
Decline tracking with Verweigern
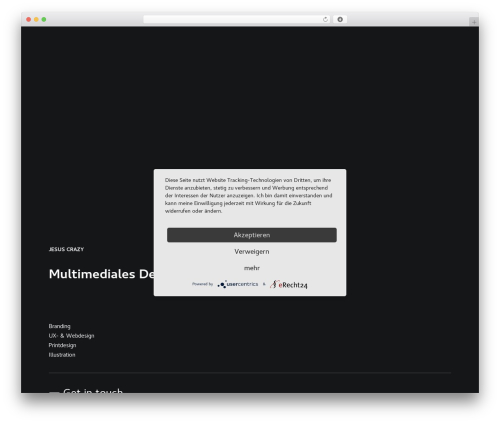pos(252,252)
